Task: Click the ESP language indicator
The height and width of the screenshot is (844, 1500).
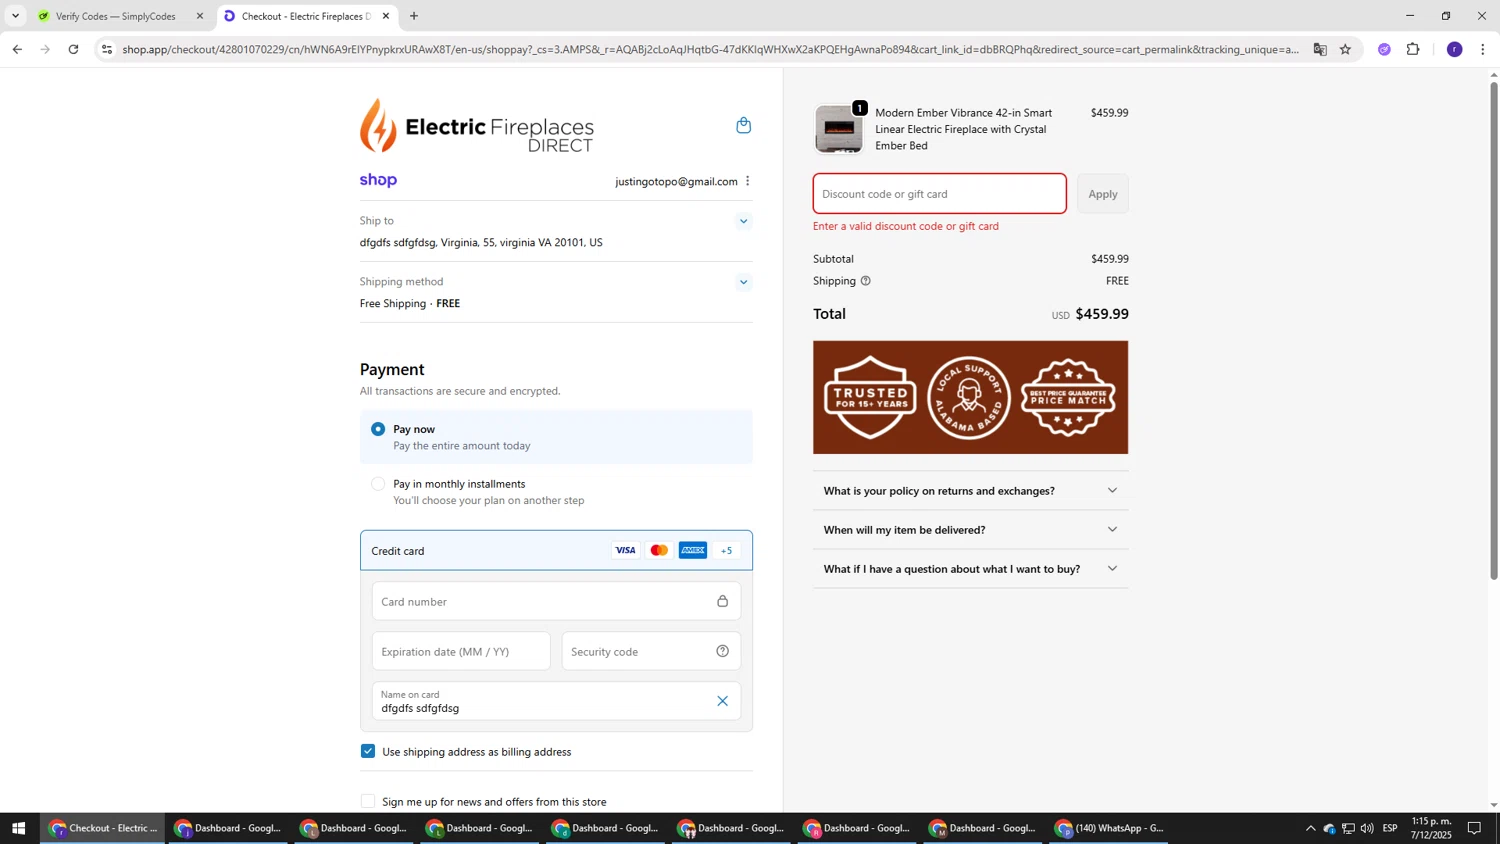Action: 1390,828
